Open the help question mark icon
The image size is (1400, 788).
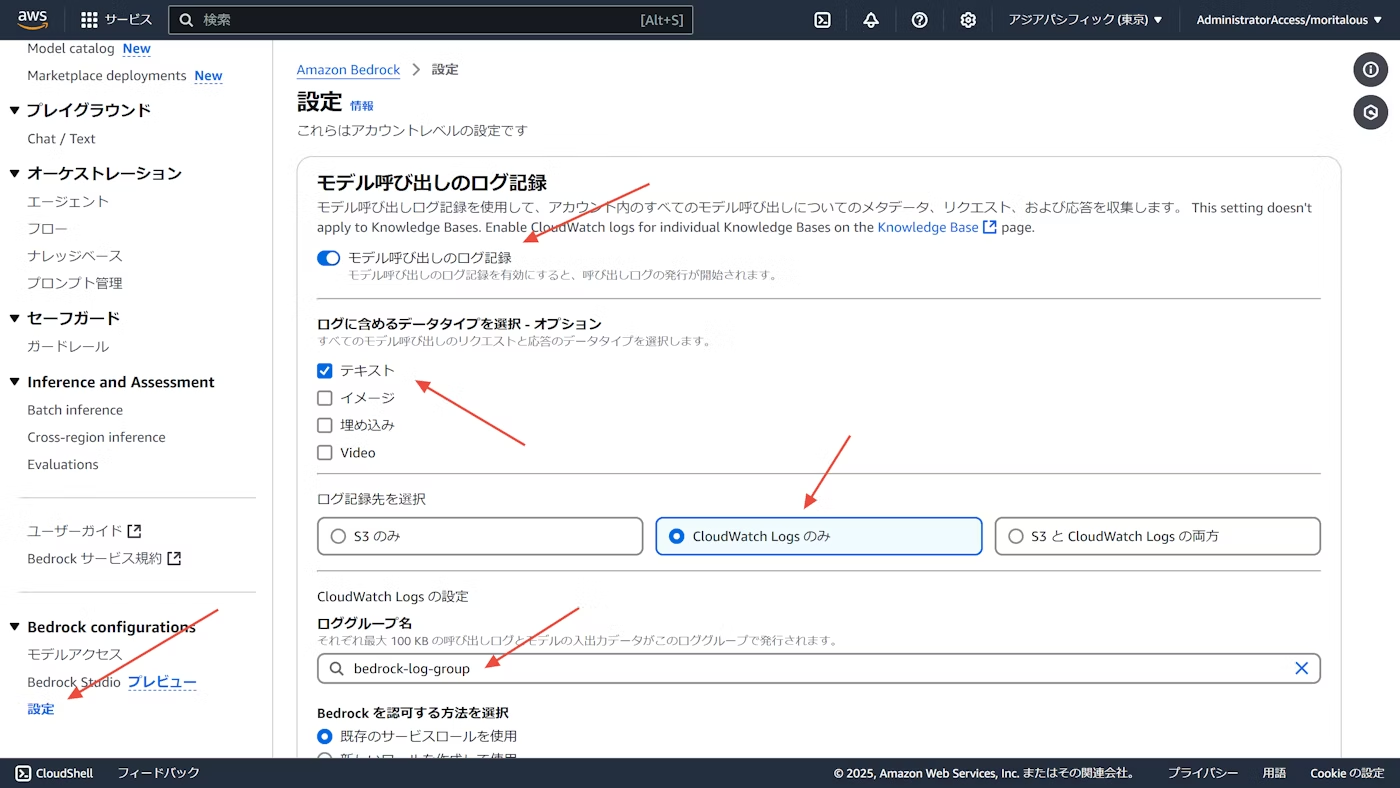point(919,20)
